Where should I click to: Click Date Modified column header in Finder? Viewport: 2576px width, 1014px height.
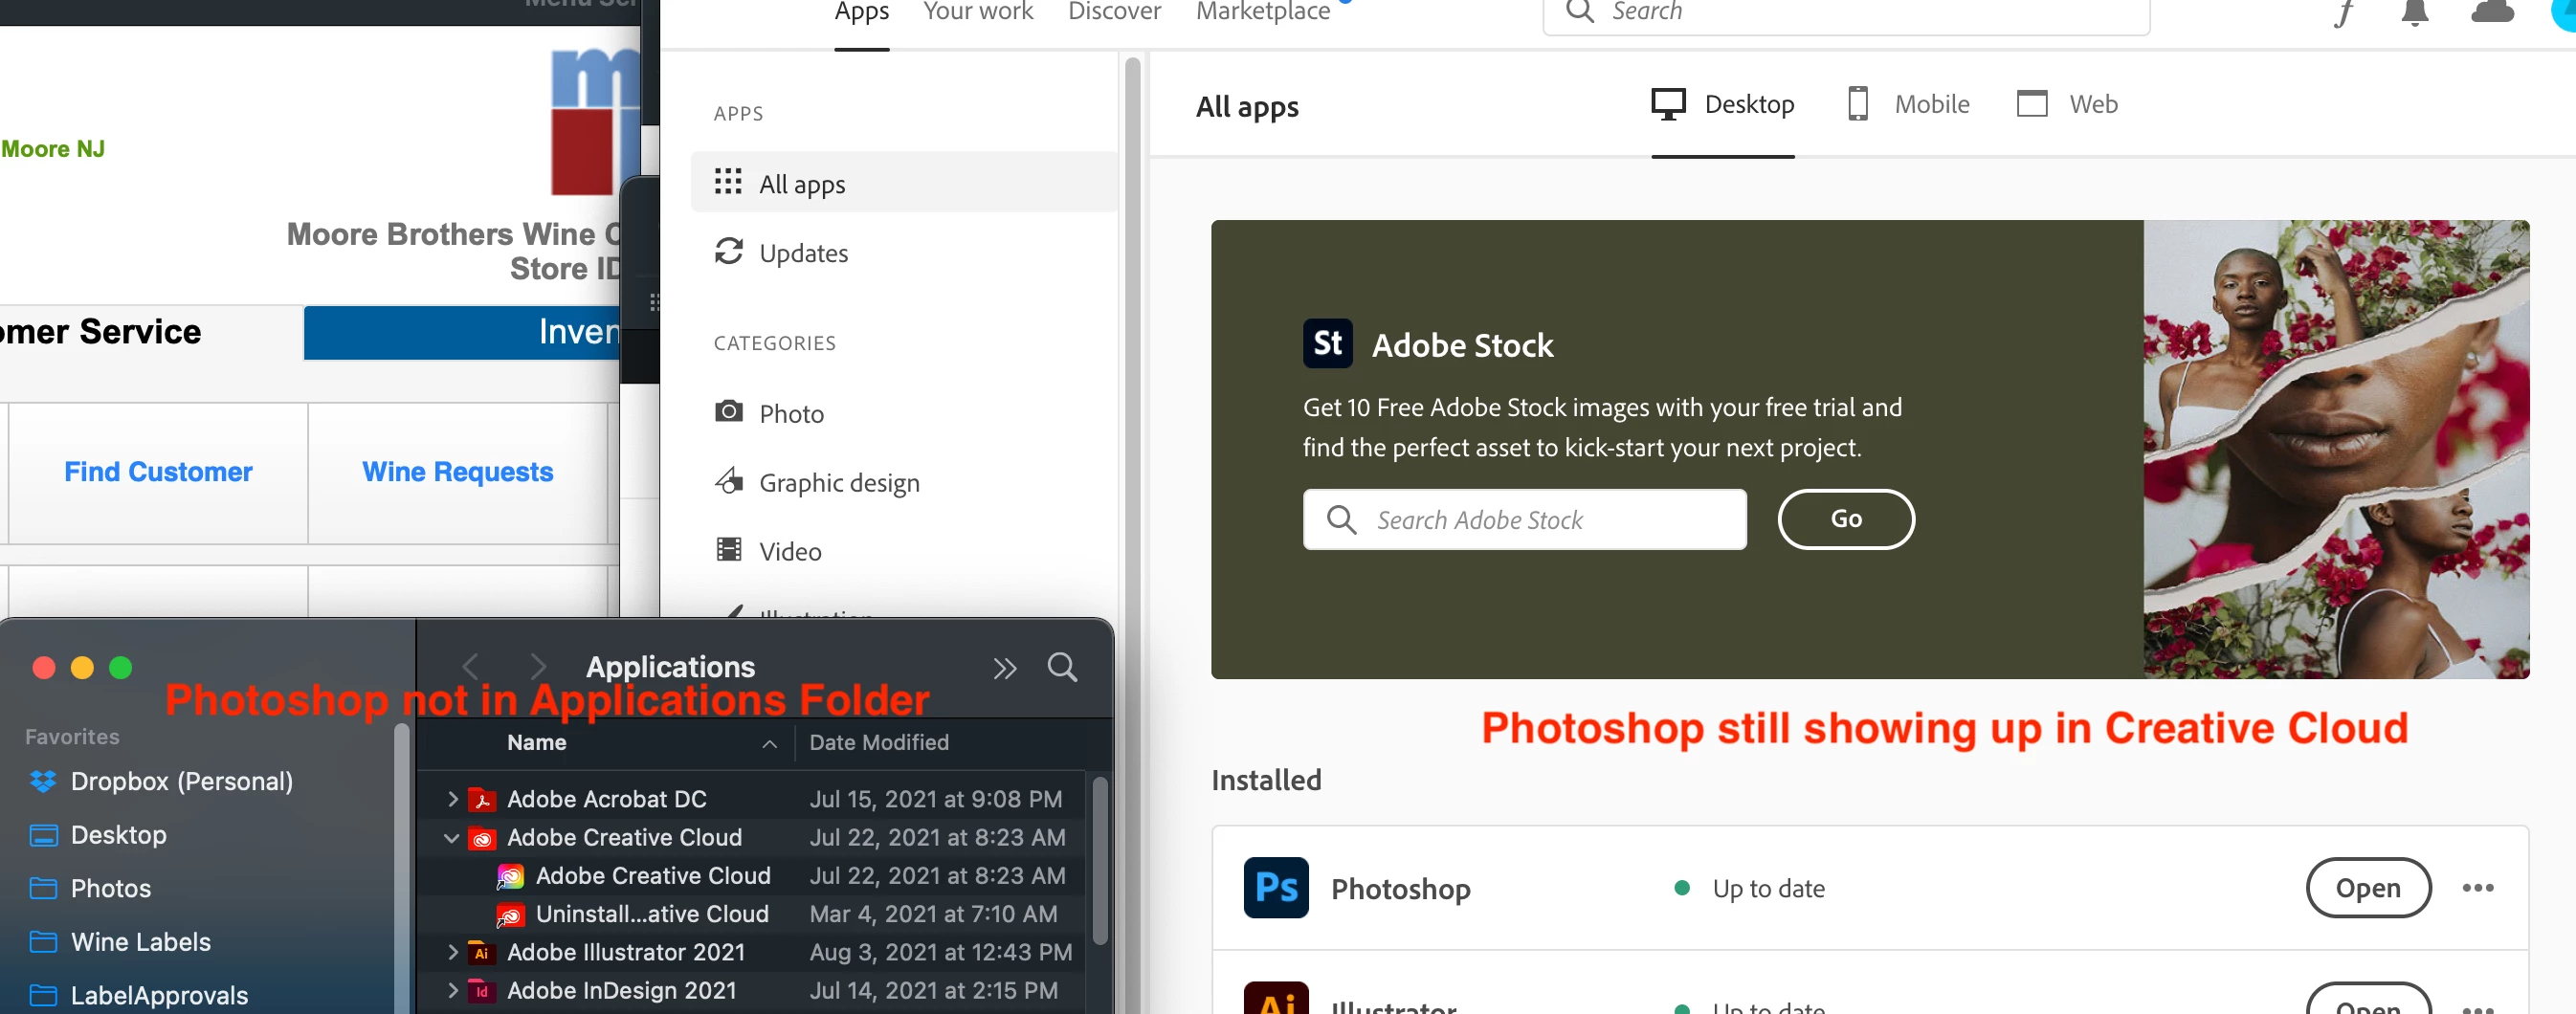(x=878, y=742)
